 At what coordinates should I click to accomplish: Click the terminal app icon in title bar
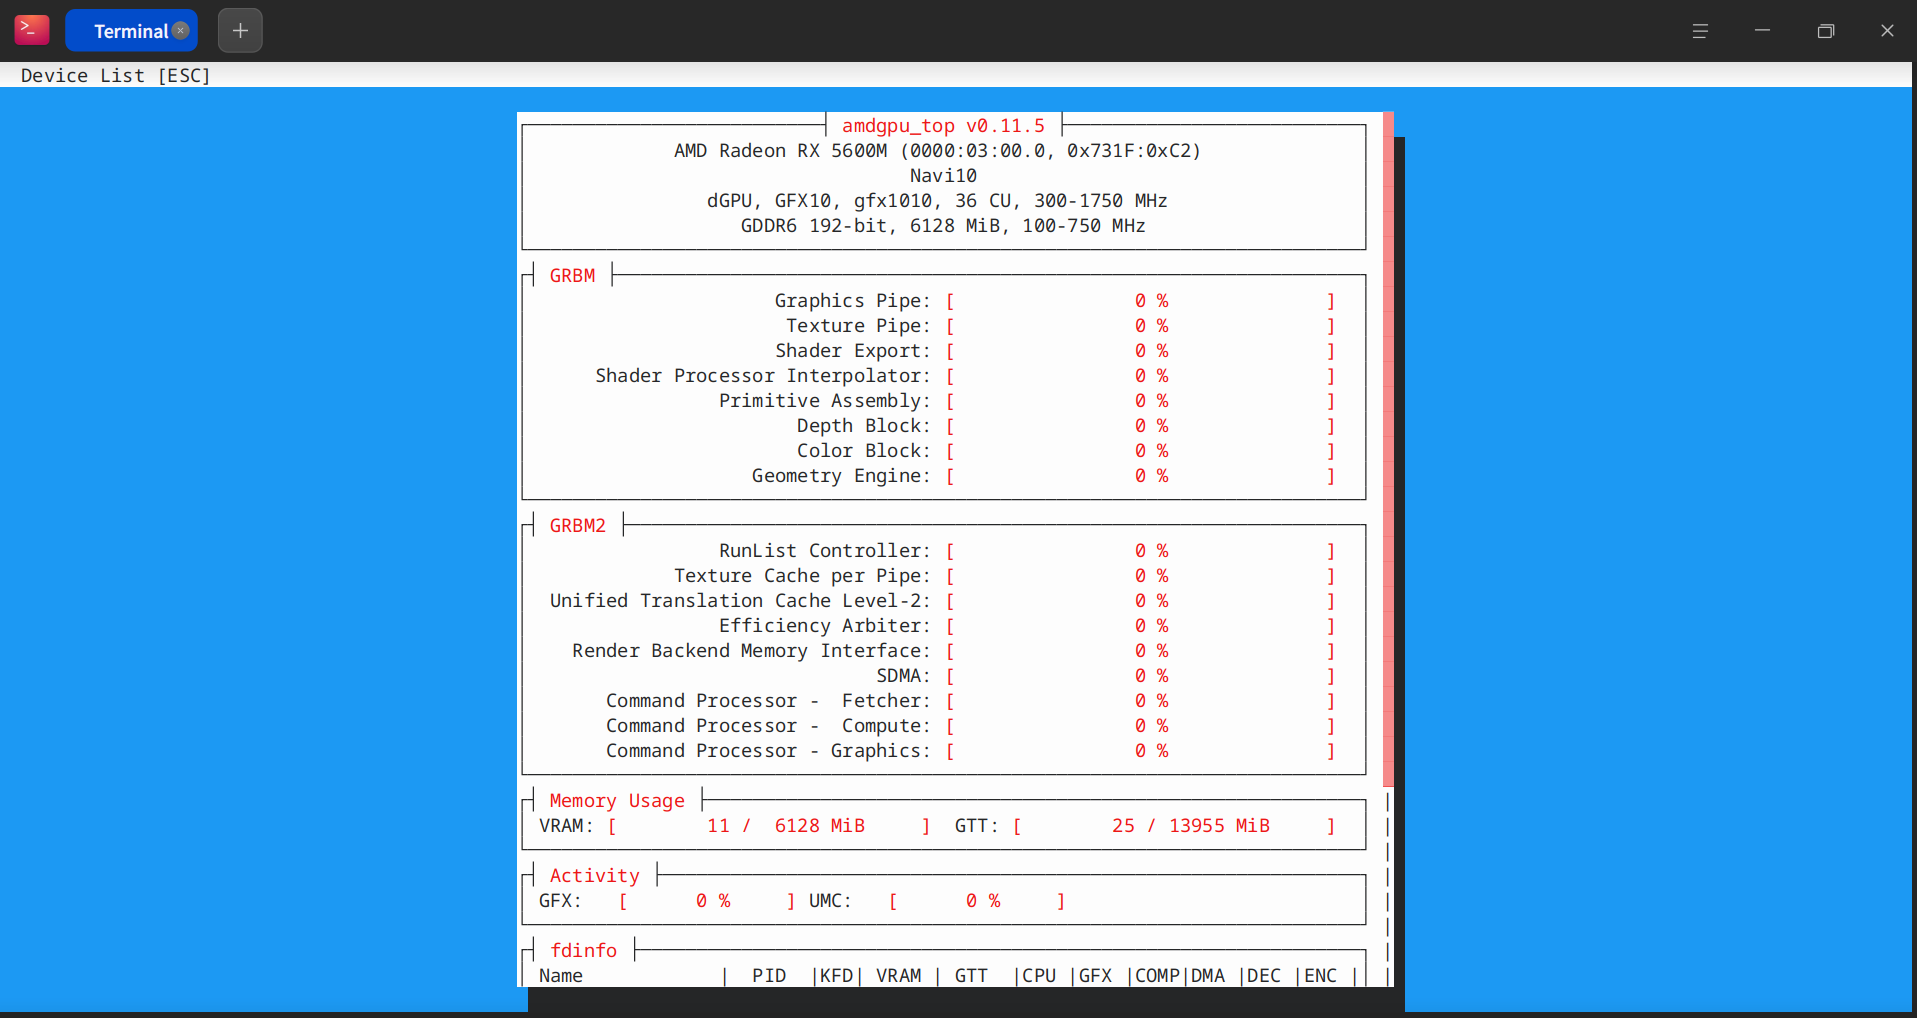[x=32, y=30]
